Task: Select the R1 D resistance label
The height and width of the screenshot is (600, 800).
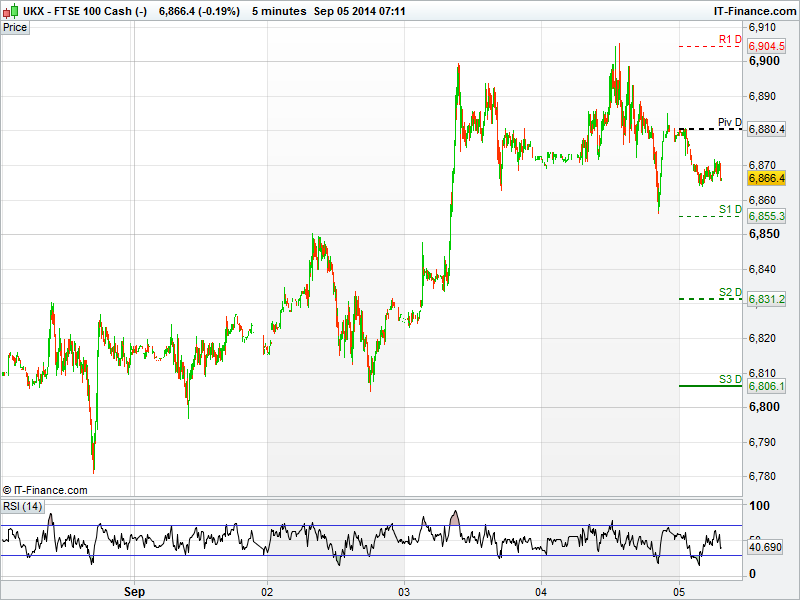Action: [x=729, y=40]
